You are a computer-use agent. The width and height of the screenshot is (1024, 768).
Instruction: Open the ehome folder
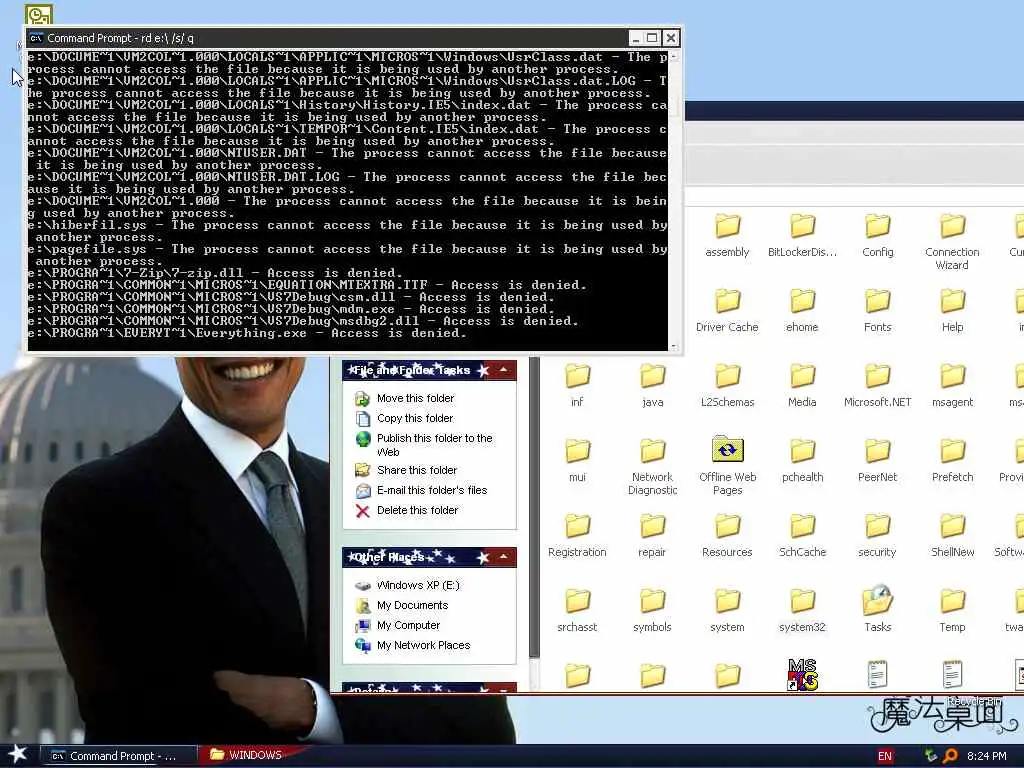802,310
